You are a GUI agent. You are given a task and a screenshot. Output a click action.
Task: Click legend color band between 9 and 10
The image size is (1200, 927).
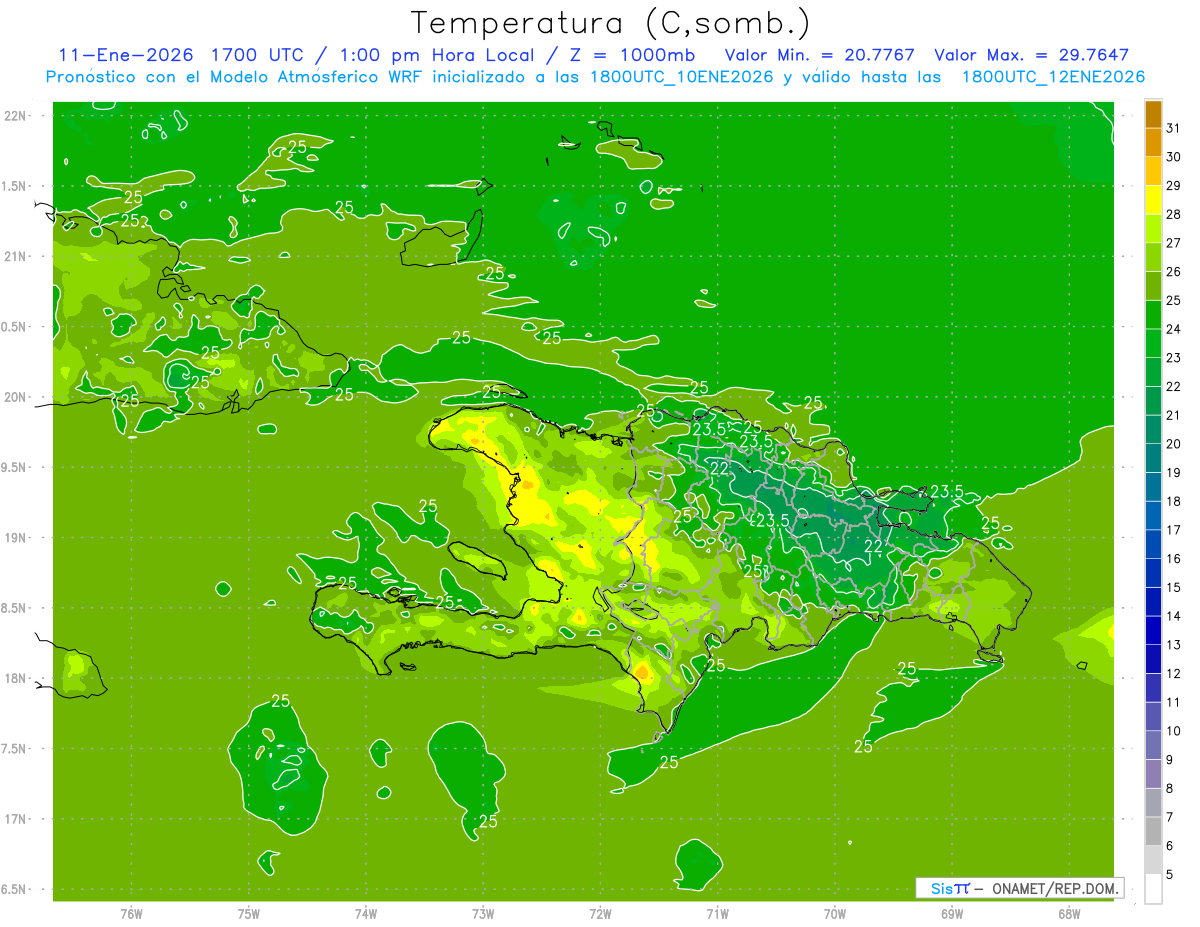click(1153, 745)
